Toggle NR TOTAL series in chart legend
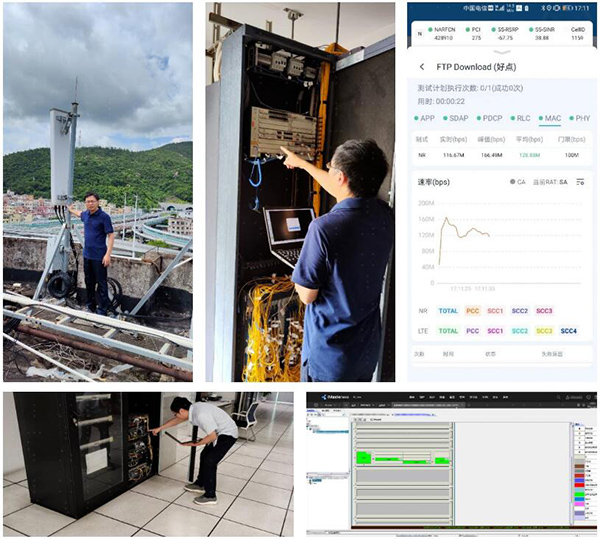Screen dimensions: 600x539 click(448, 311)
